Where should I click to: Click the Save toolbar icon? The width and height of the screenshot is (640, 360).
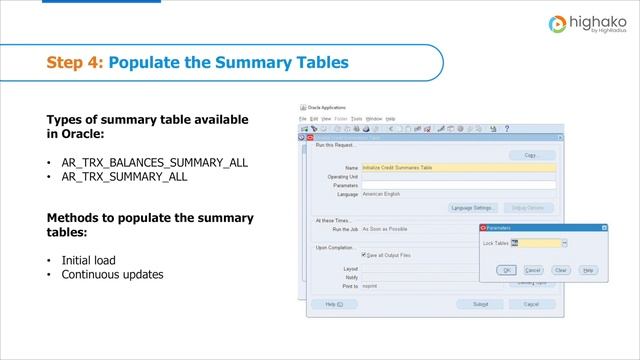pyautogui.click(x=338, y=129)
